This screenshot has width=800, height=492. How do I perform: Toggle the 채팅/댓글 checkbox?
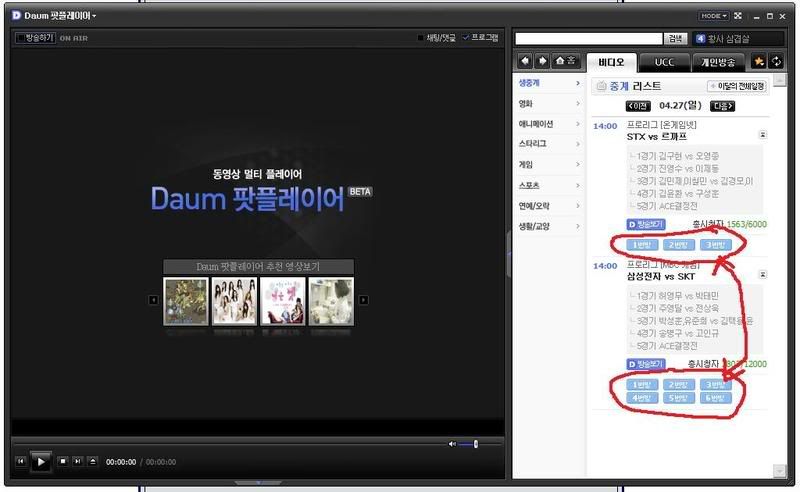pos(421,38)
